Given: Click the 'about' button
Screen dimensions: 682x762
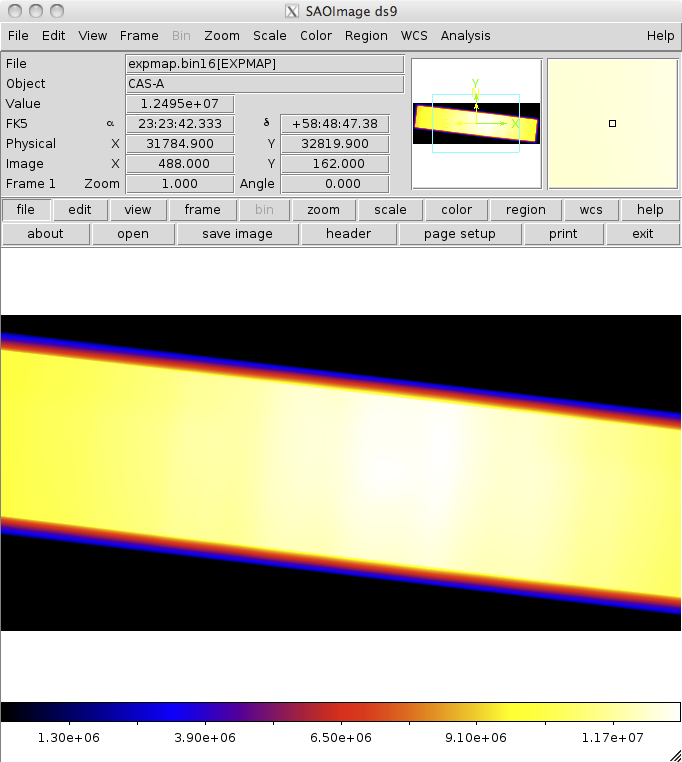Looking at the screenshot, I should (x=45, y=234).
